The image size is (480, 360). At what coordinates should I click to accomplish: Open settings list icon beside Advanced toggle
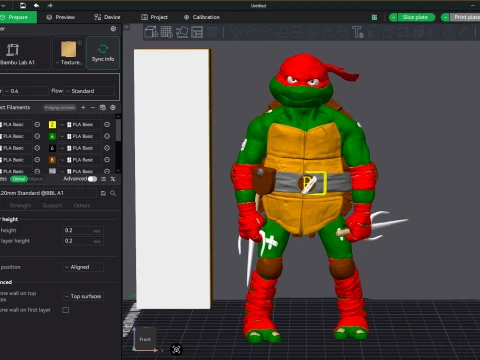(x=103, y=179)
